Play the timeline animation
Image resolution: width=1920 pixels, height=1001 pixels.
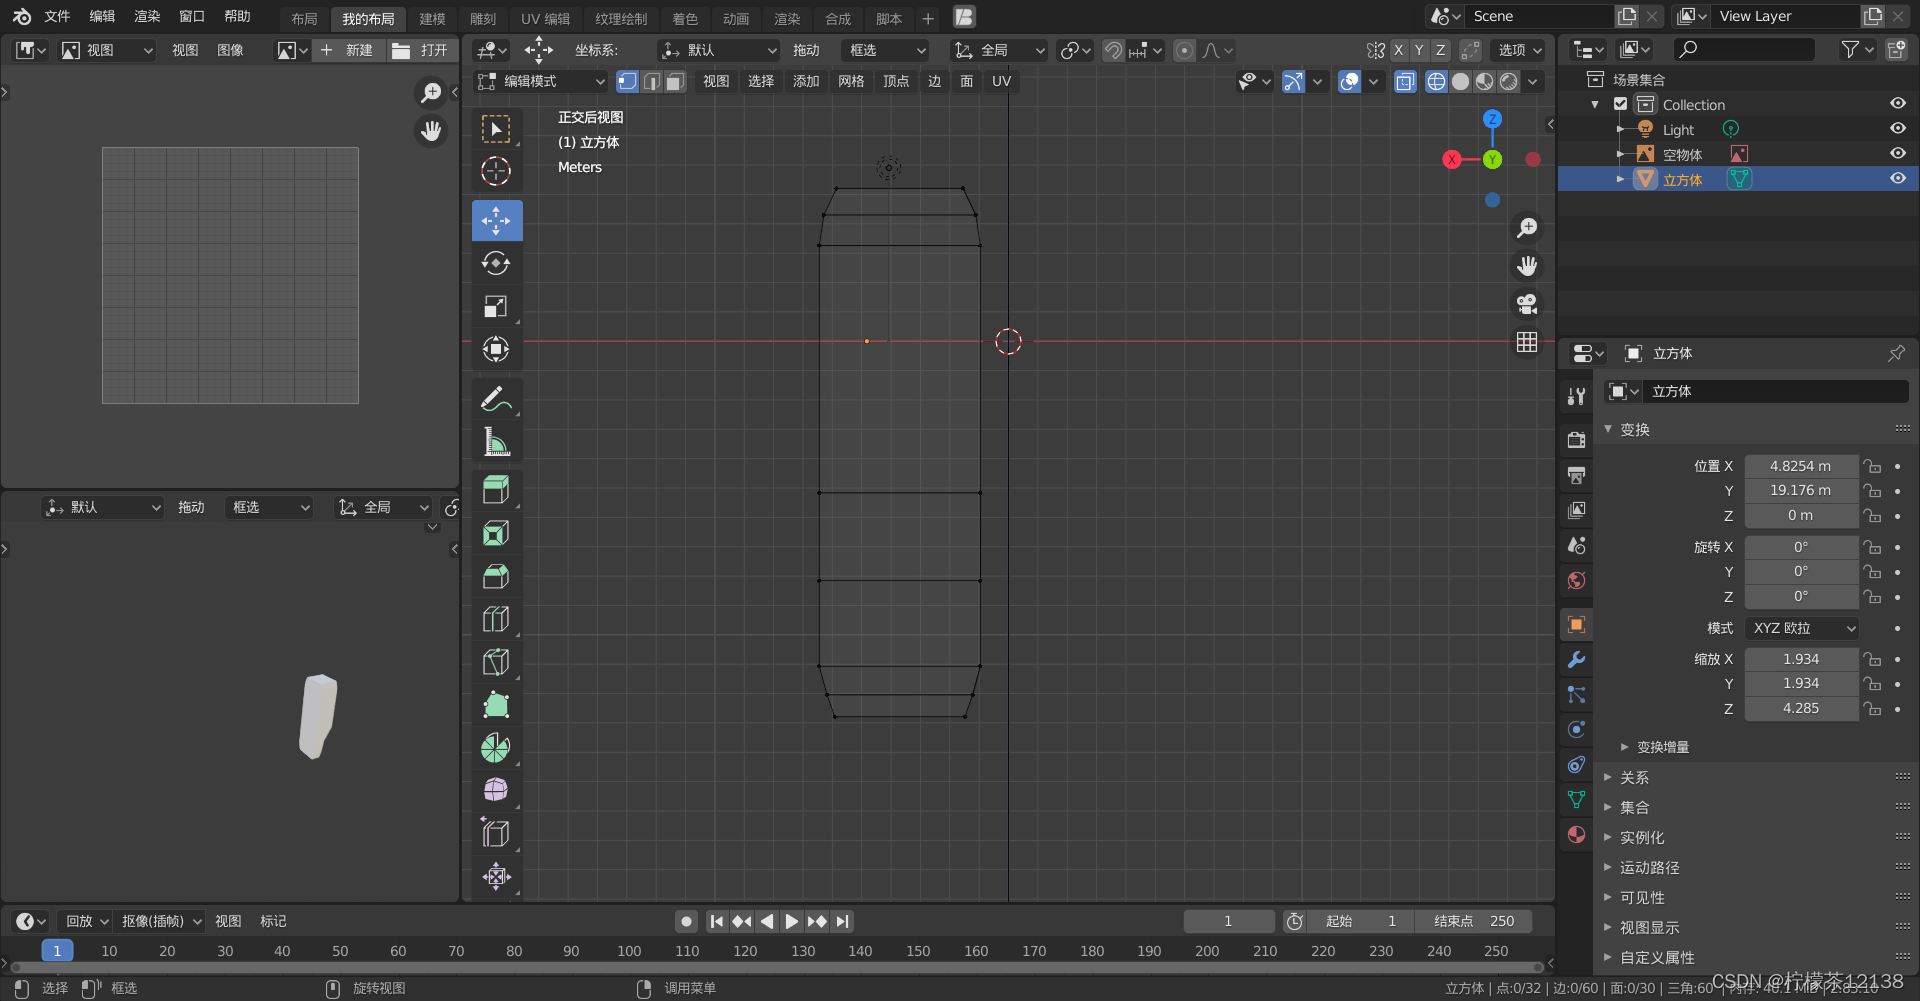click(x=792, y=921)
